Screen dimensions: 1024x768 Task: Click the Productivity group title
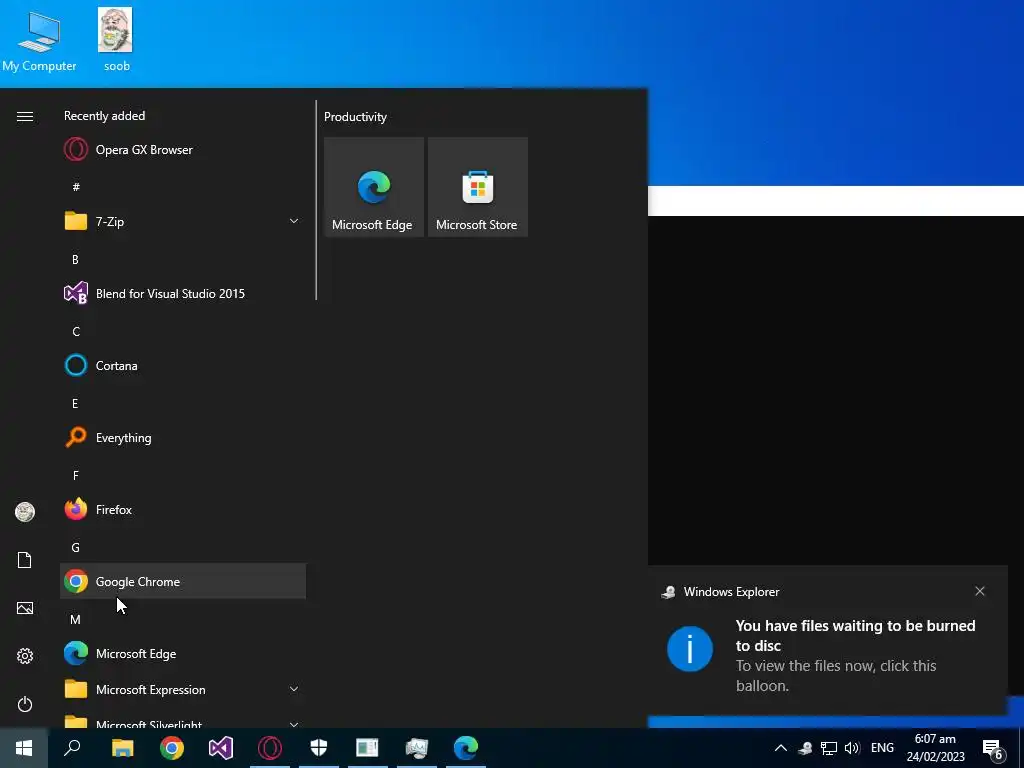(x=355, y=117)
